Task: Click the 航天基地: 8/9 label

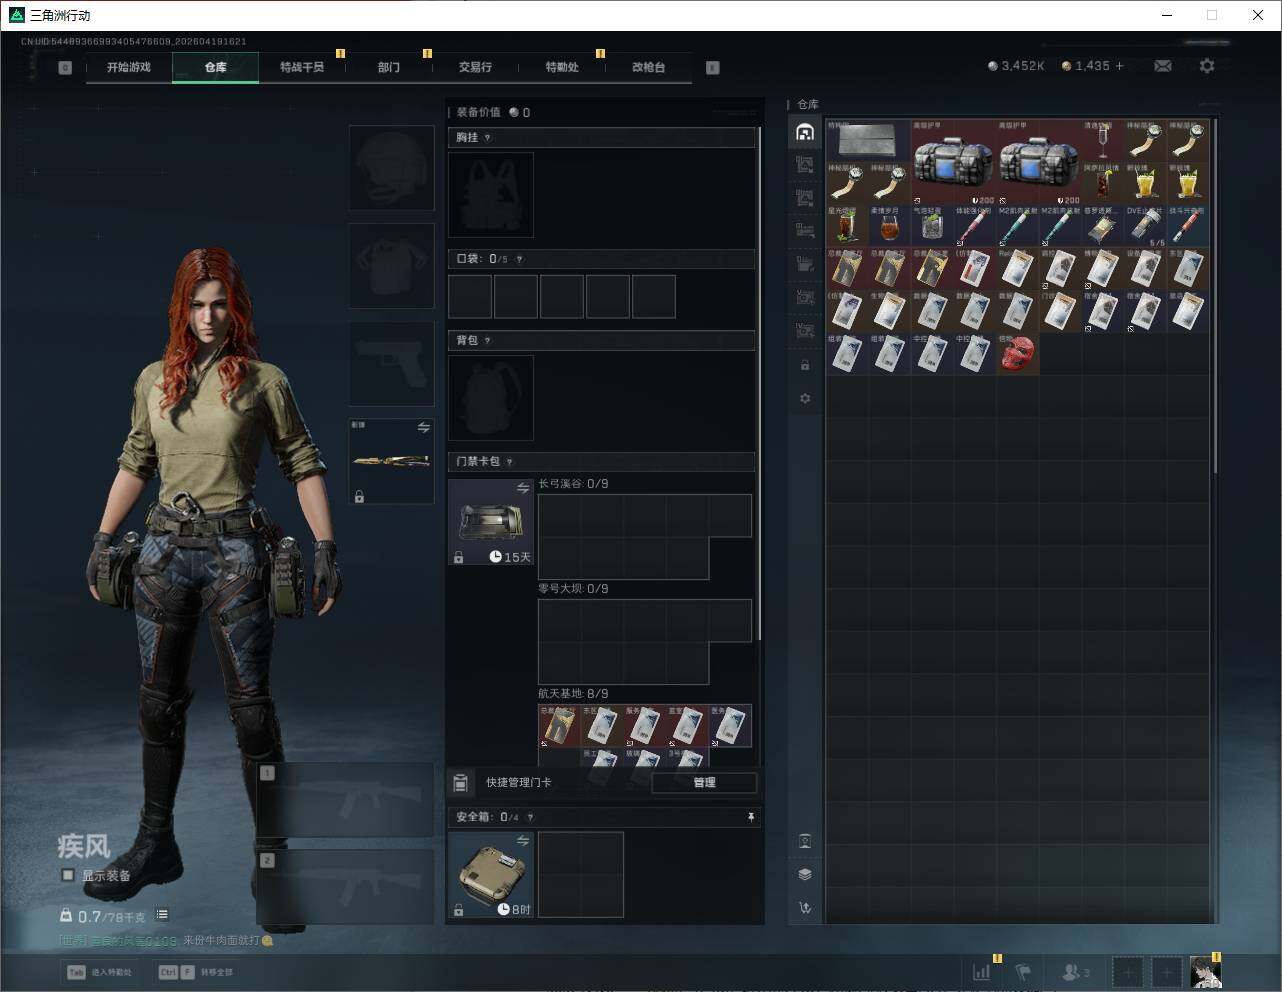Action: [x=573, y=694]
